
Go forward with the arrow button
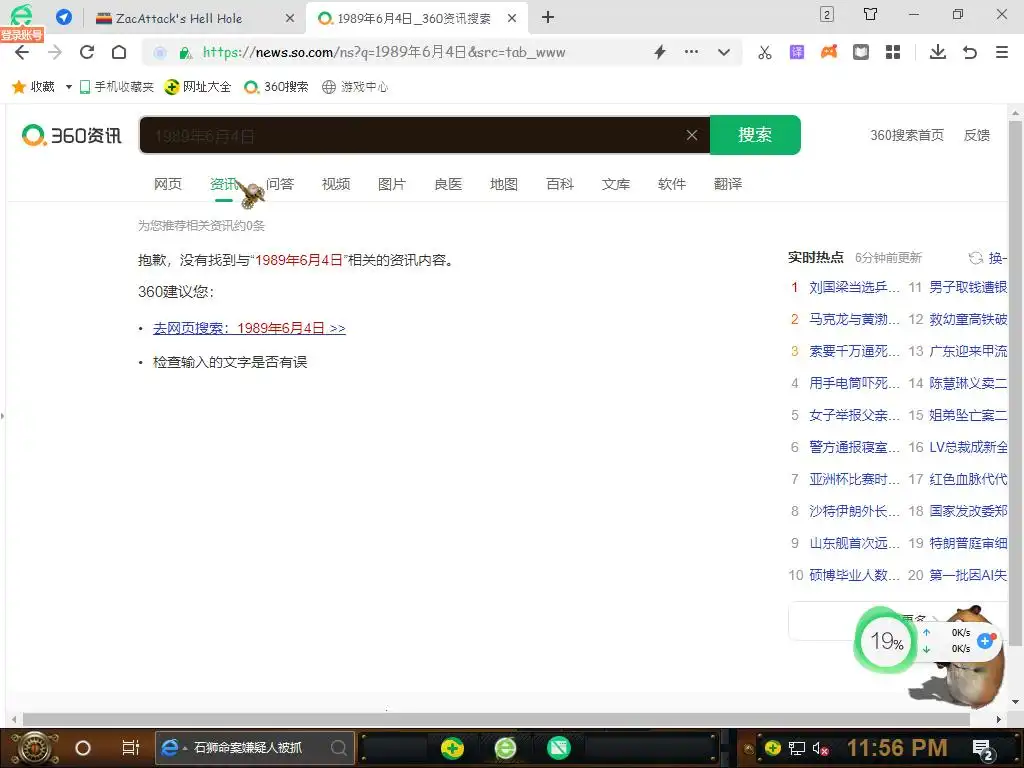[55, 52]
